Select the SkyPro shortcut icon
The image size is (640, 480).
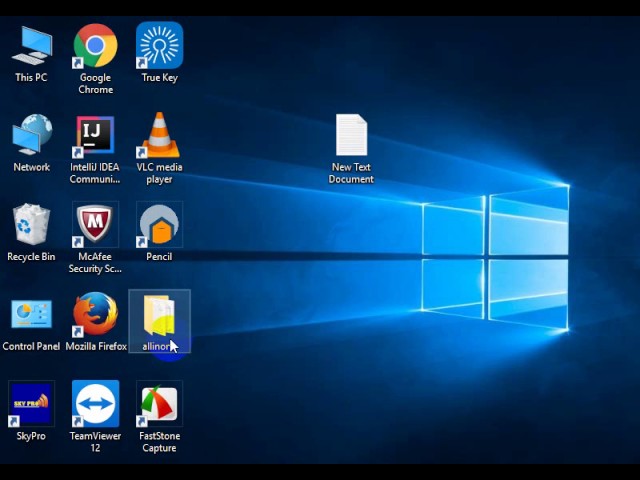tap(31, 403)
